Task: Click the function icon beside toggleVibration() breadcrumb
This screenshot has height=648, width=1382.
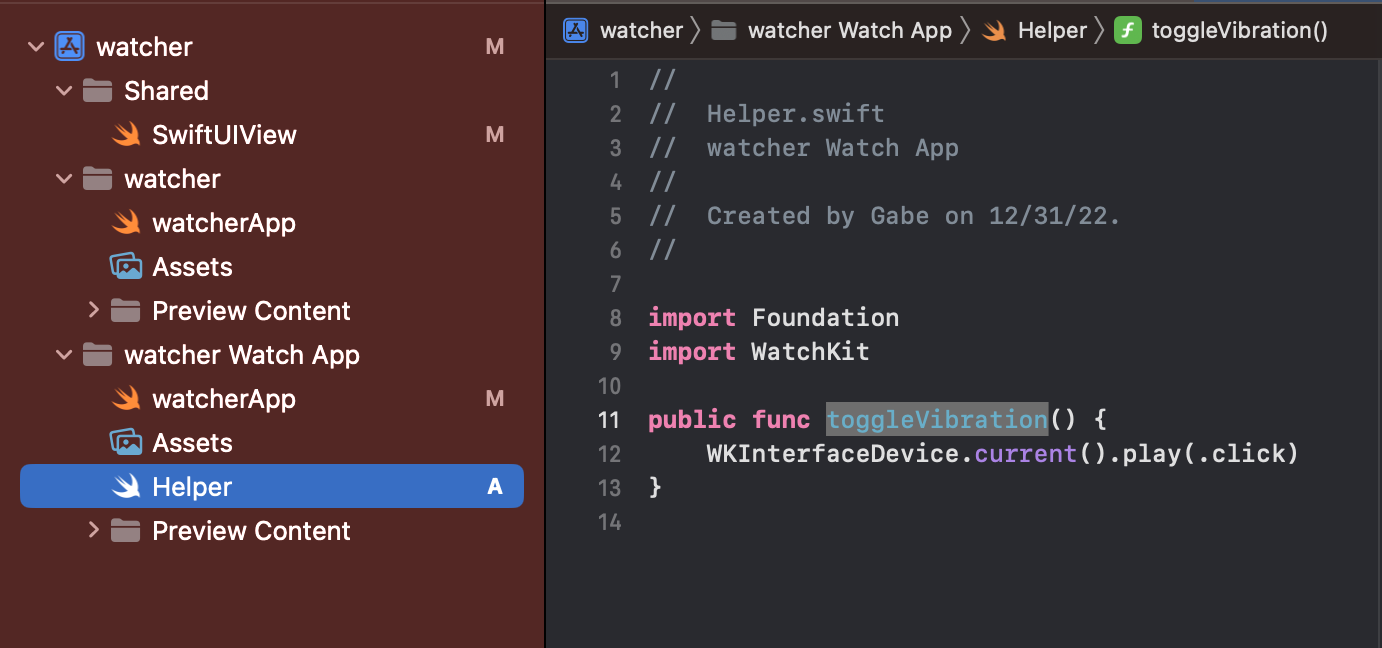Action: [1128, 30]
